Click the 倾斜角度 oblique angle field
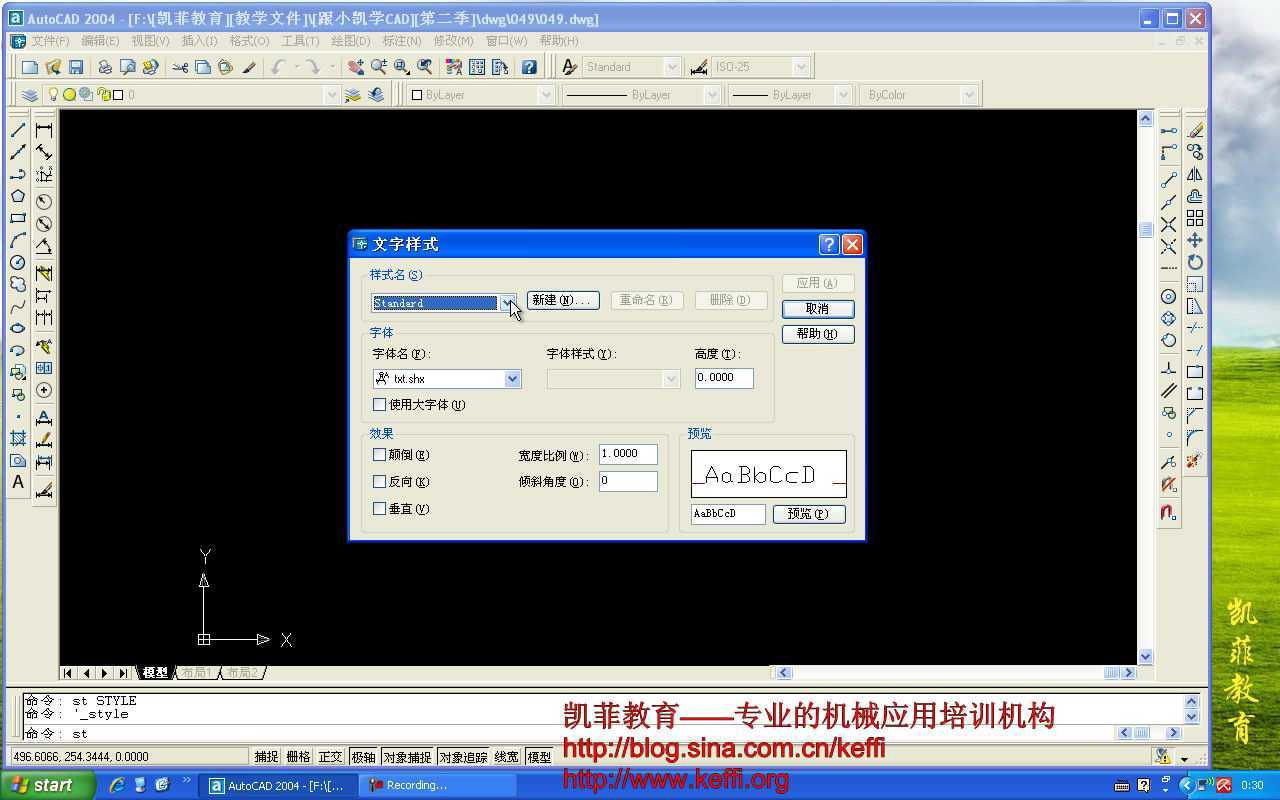1280x800 pixels. pos(628,481)
